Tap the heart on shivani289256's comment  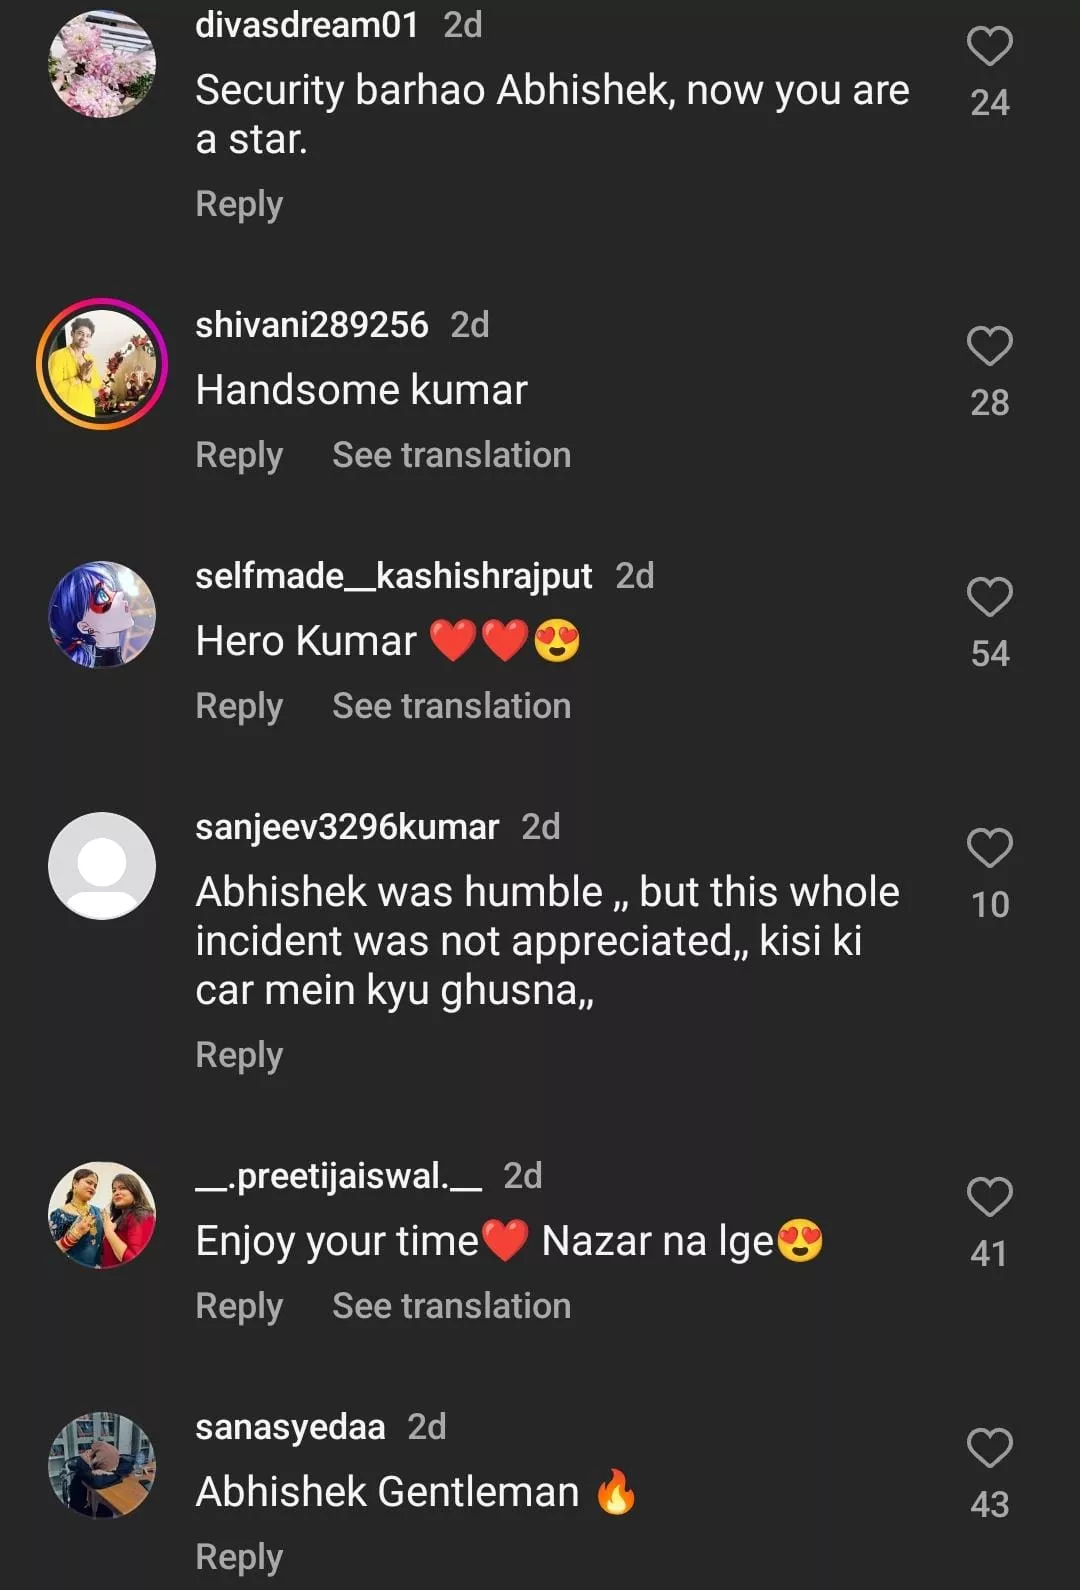(989, 347)
